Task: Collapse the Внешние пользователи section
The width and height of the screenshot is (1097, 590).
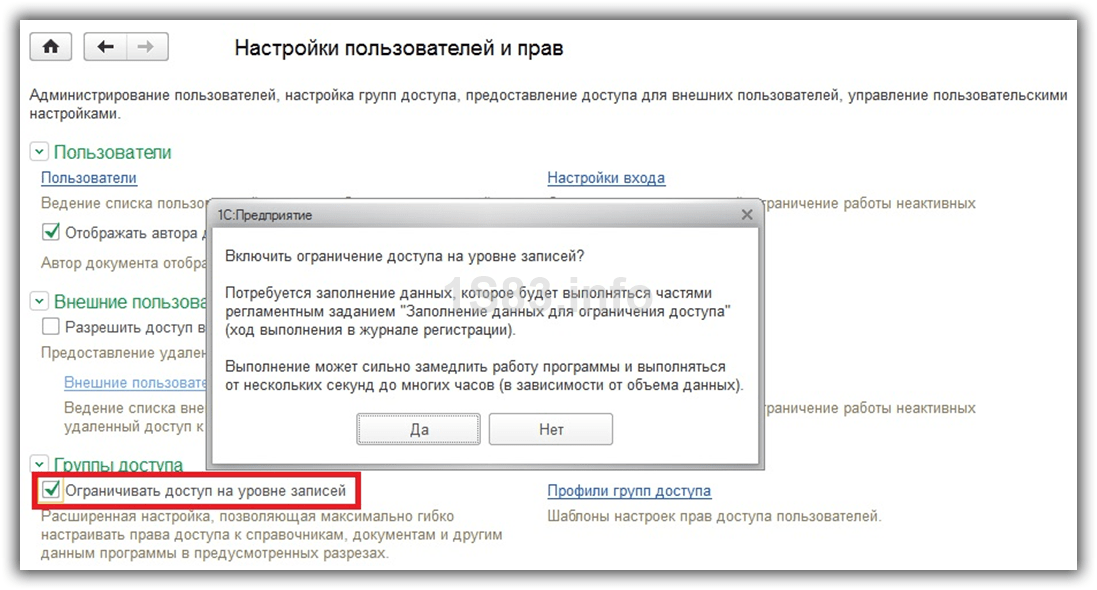Action: pos(39,302)
